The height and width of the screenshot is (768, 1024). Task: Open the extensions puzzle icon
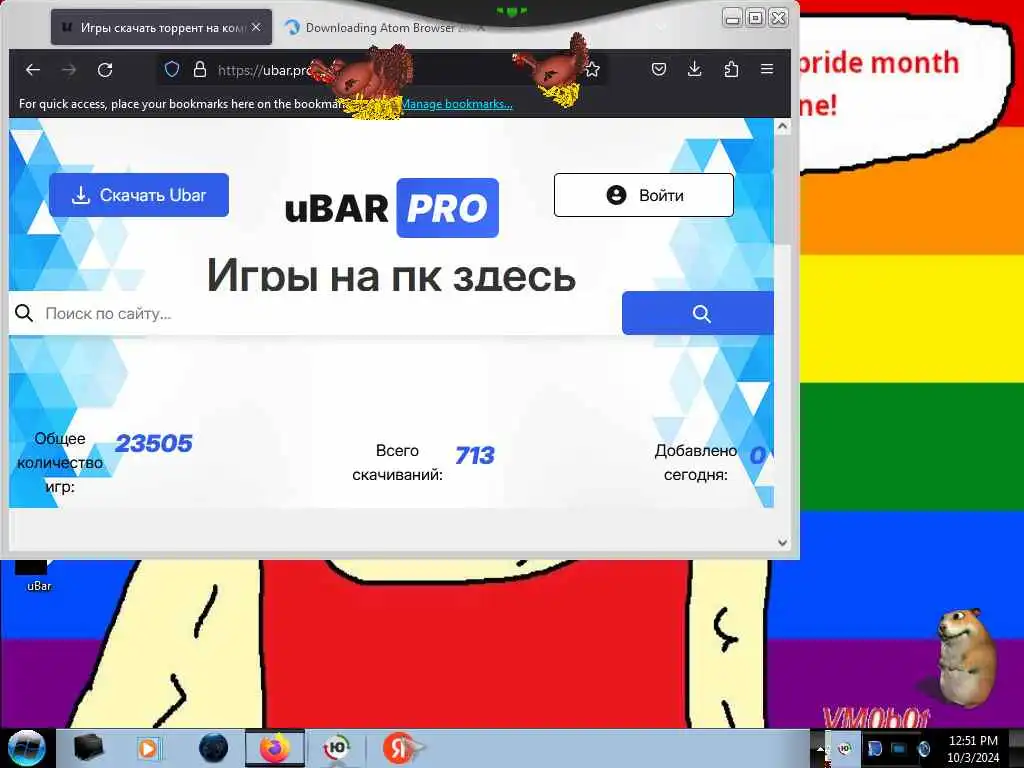731,69
